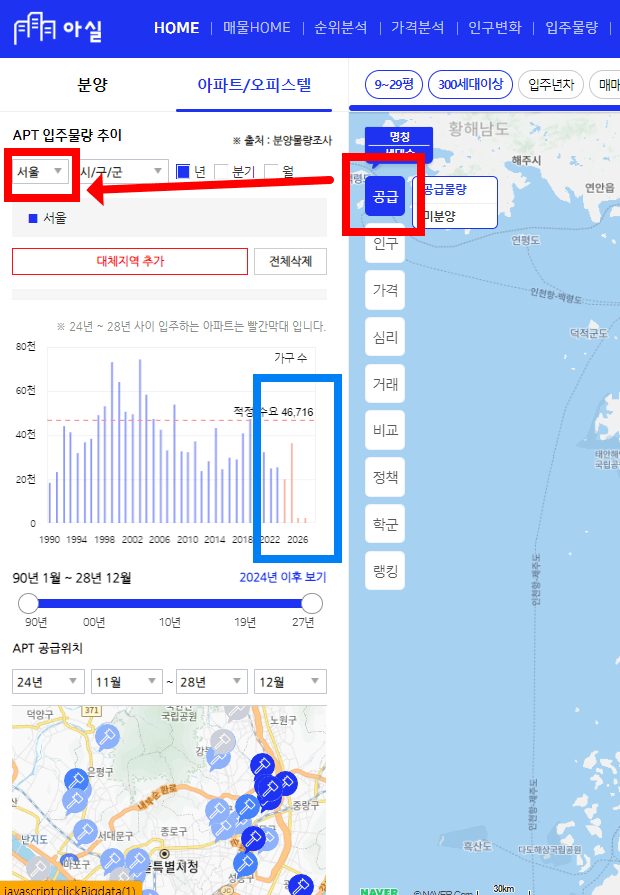Open 매물HOME in the top menu
Viewport: 620px width, 895px height.
pos(256,27)
